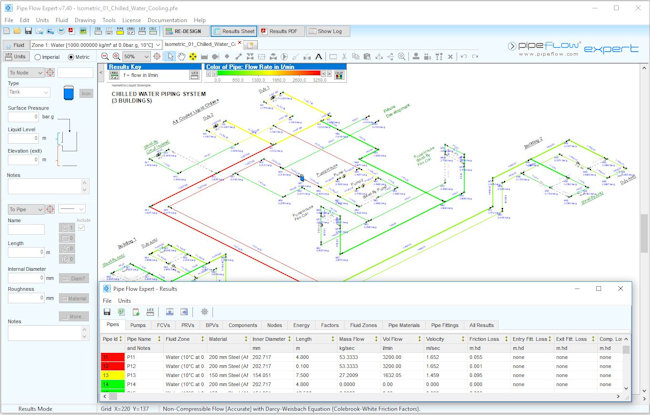Click the cut scissors icon
The height and width of the screenshot is (415, 650).
pyautogui.click(x=344, y=56)
